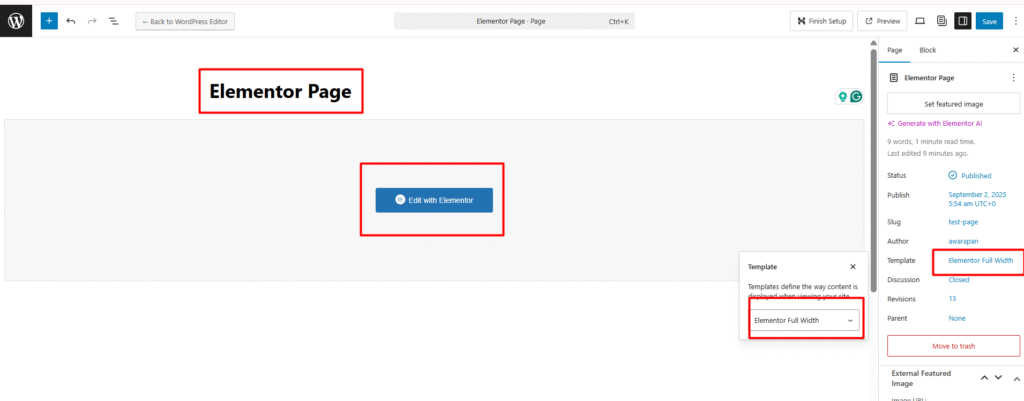Open the block inserter plus button

49,20
